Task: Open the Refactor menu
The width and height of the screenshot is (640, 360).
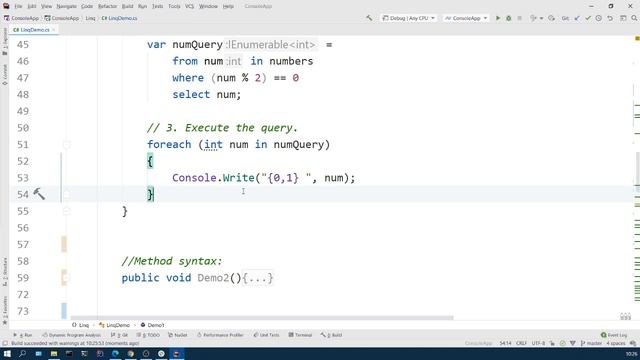Action: [107, 6]
